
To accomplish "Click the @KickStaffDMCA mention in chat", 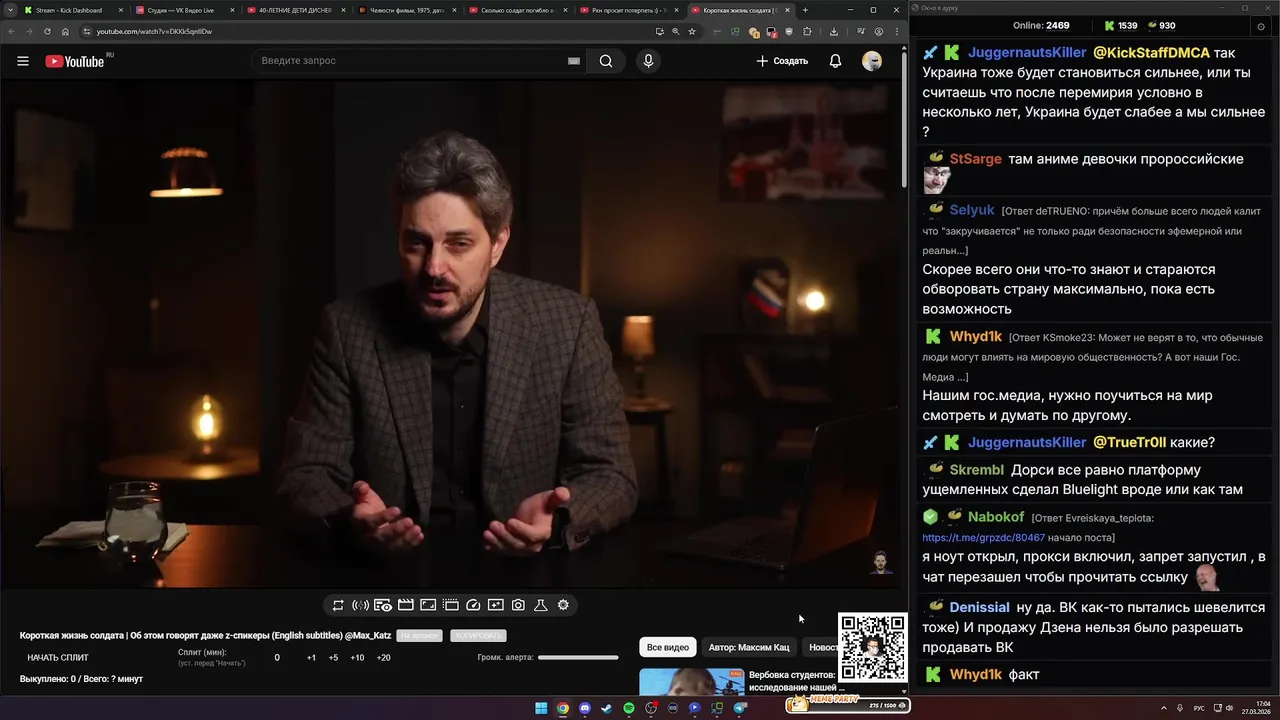I will point(1151,52).
